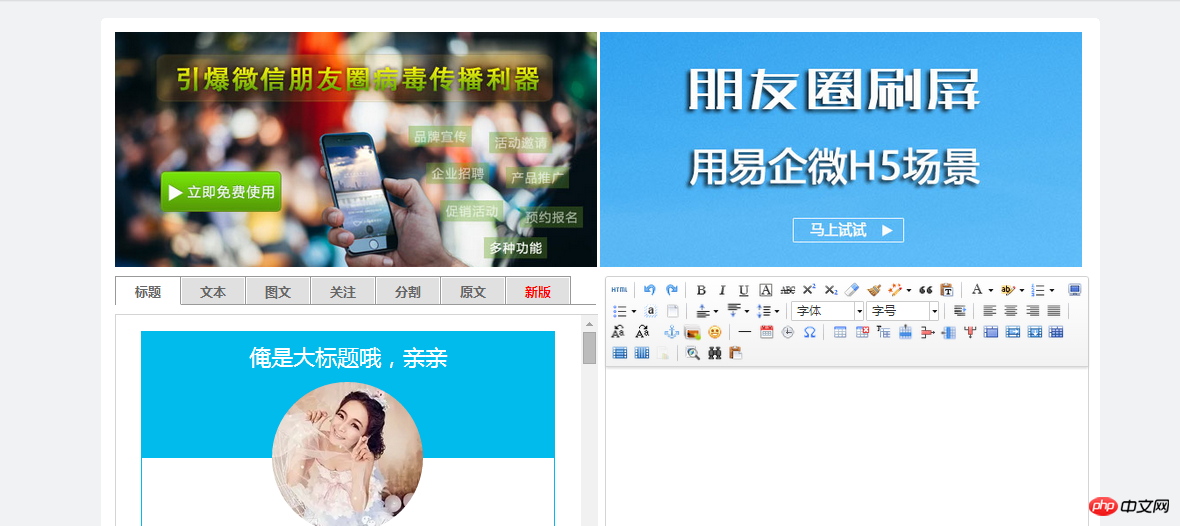Open find and replace binoculars

[x=715, y=353]
